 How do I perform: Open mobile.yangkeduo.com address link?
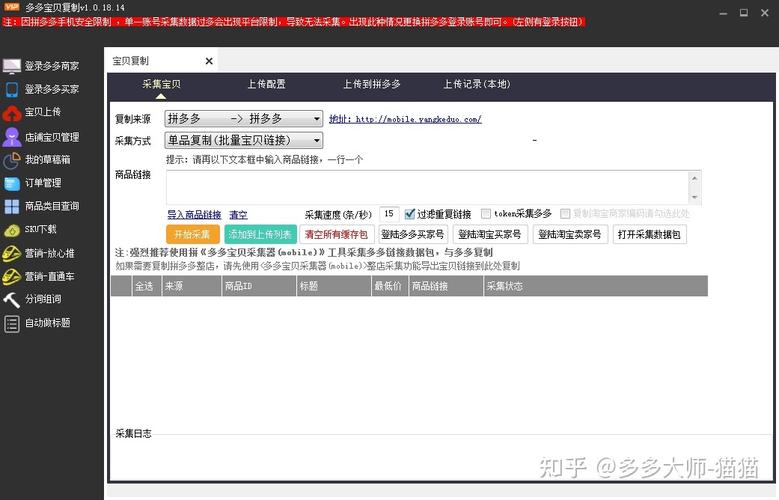point(405,119)
